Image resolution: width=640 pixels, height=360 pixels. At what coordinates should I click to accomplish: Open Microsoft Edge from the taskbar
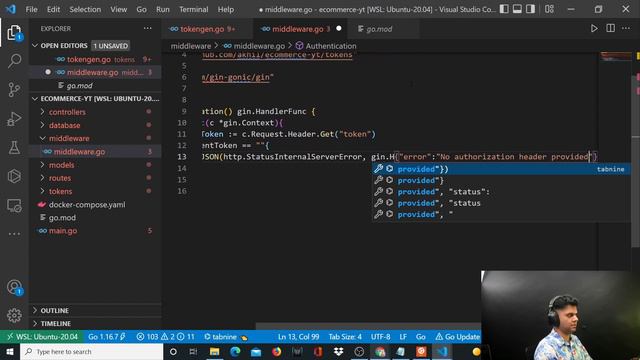coord(235,352)
